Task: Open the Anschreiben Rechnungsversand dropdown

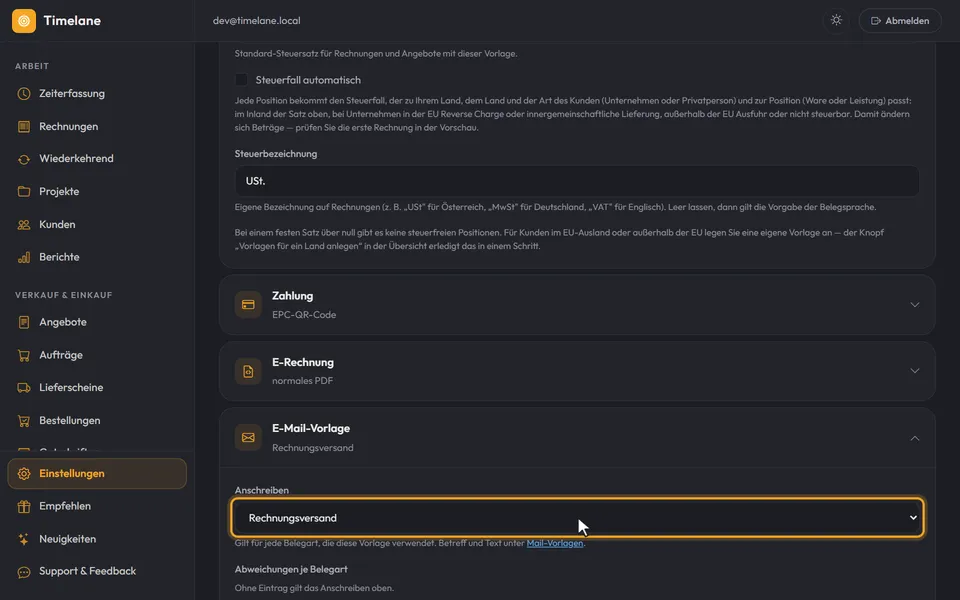Action: coord(577,517)
